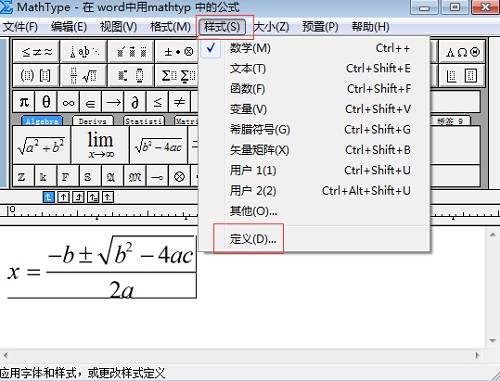The width and height of the screenshot is (500, 381).
Task: Open the fraction and radical templates palette
Action: 84,76
